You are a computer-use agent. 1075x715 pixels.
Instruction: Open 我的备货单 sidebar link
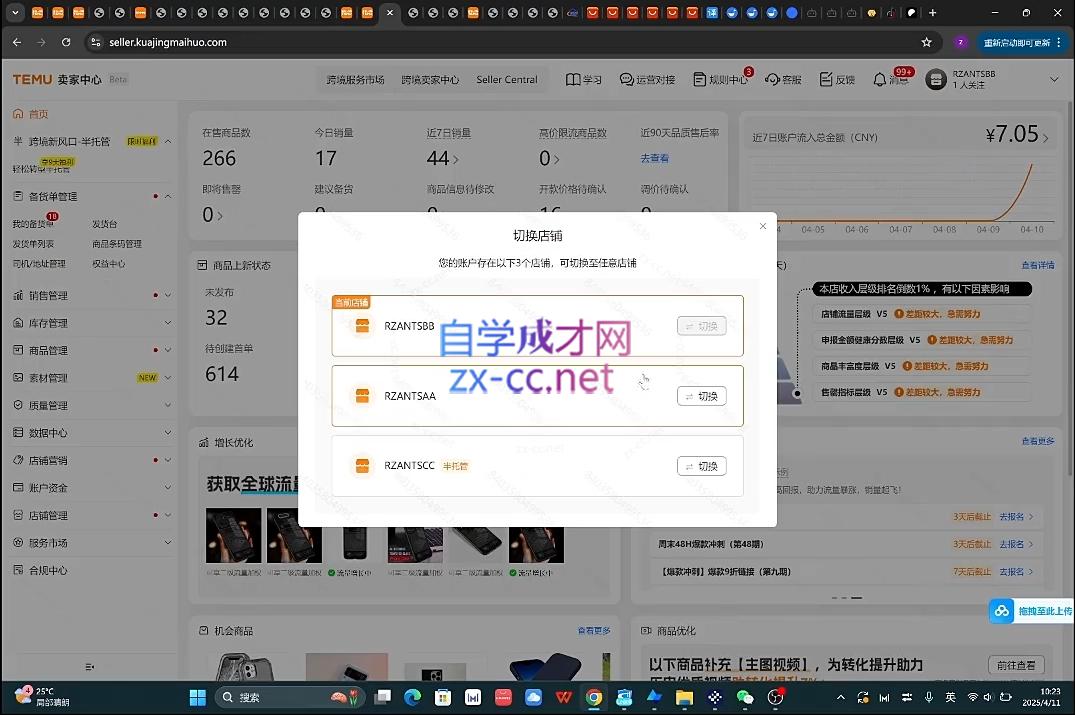click(x=33, y=224)
